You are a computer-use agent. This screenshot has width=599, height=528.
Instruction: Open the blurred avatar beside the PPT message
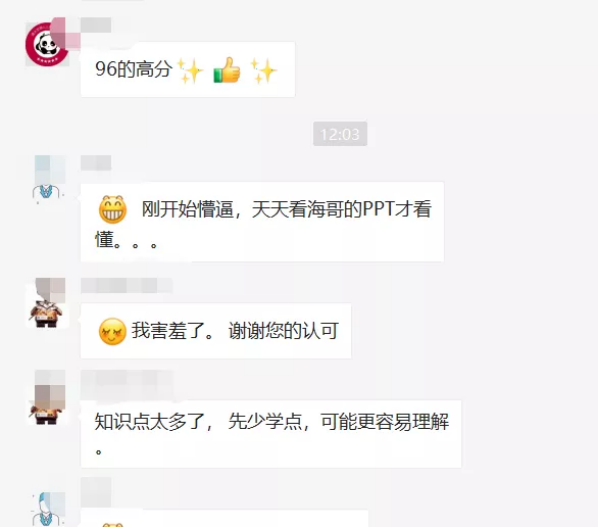(48, 177)
